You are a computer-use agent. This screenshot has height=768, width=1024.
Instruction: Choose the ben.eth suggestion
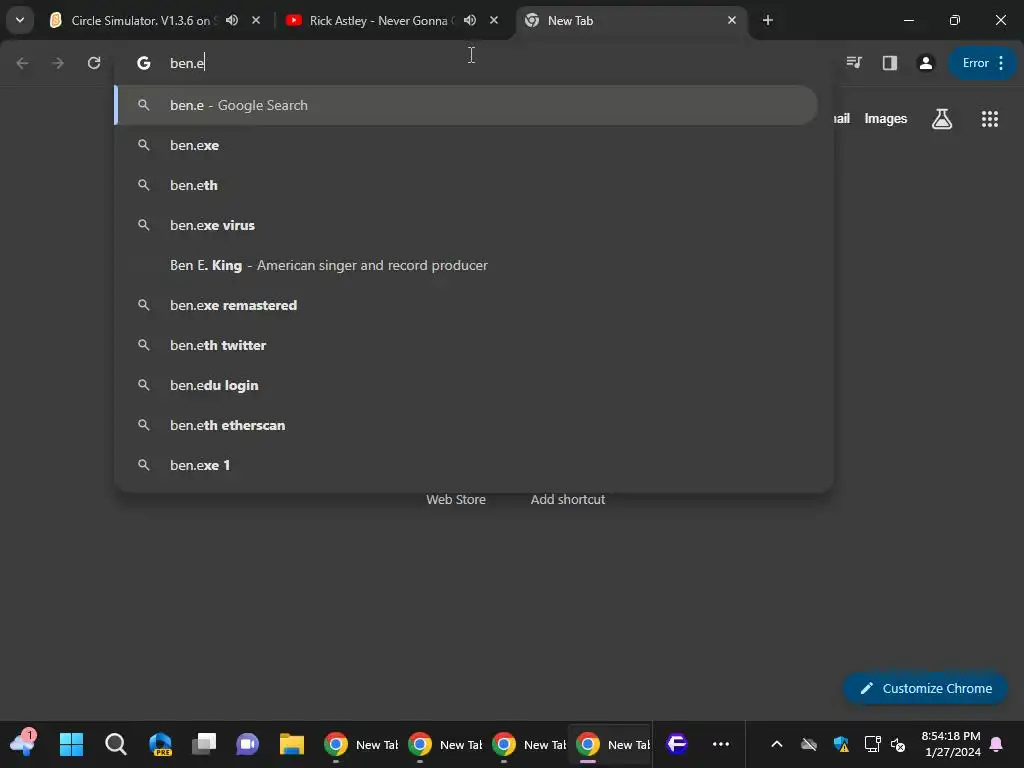coord(466,185)
